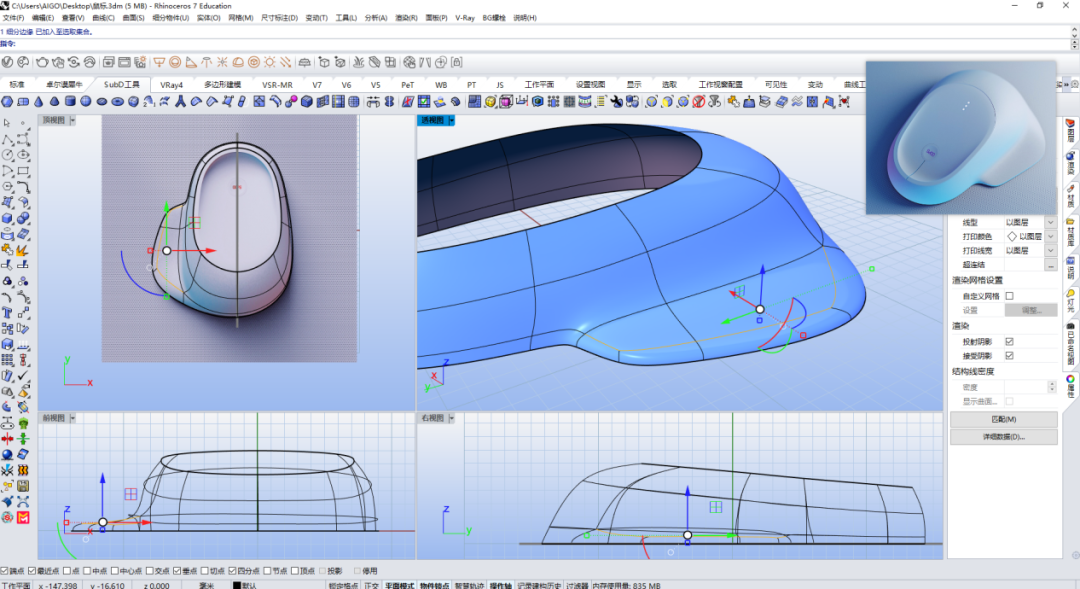Enable 交点 intersection osnap checkbox
Image resolution: width=1080 pixels, height=589 pixels.
149,570
